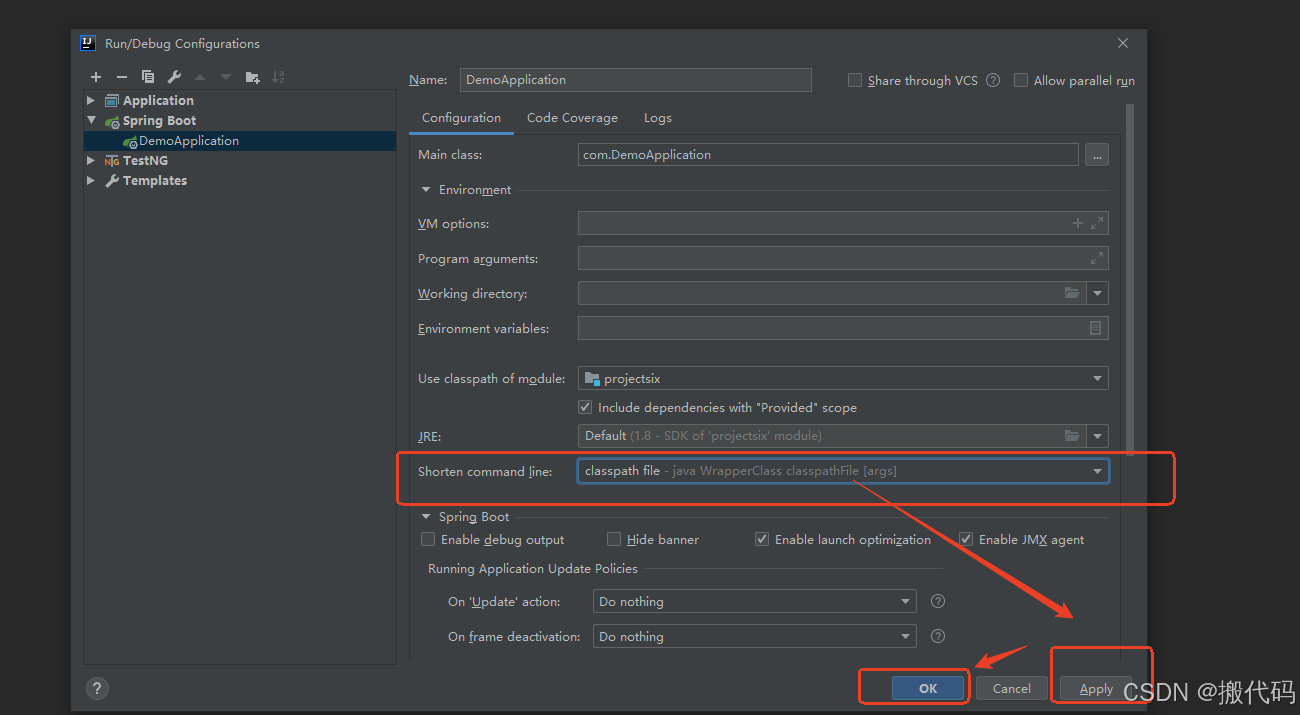Image resolution: width=1300 pixels, height=715 pixels.
Task: Confirm with OK button
Action: click(x=928, y=688)
